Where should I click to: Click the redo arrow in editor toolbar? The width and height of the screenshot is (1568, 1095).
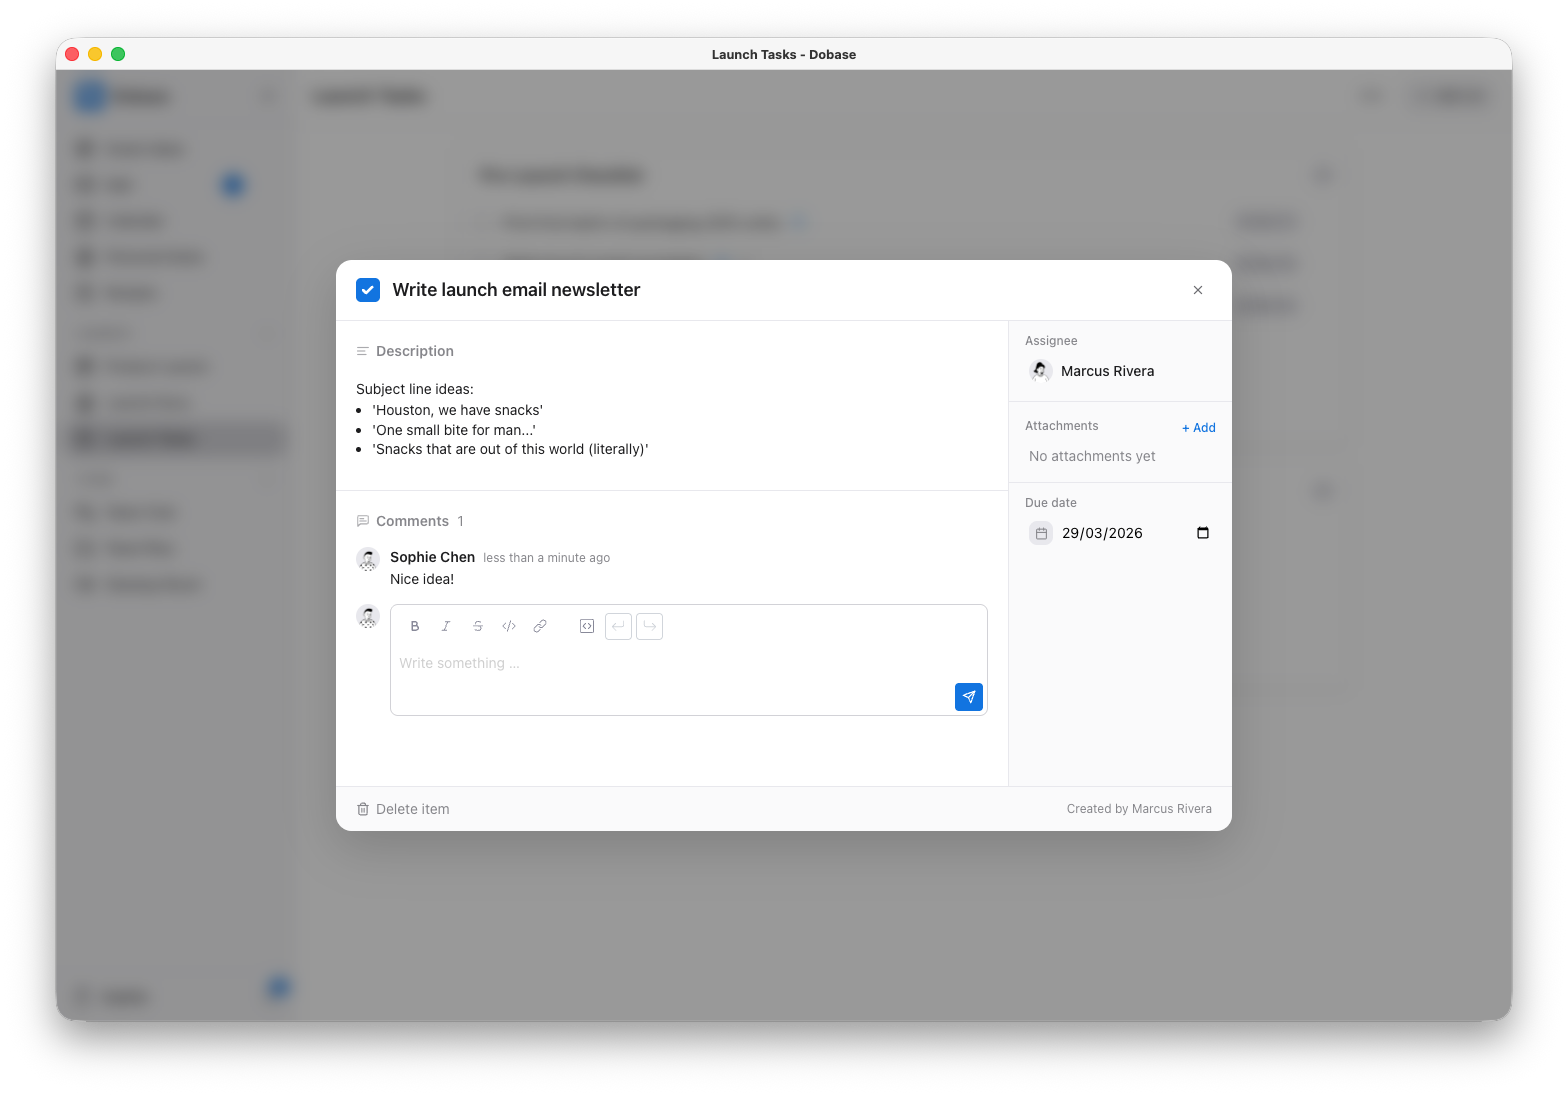[650, 626]
